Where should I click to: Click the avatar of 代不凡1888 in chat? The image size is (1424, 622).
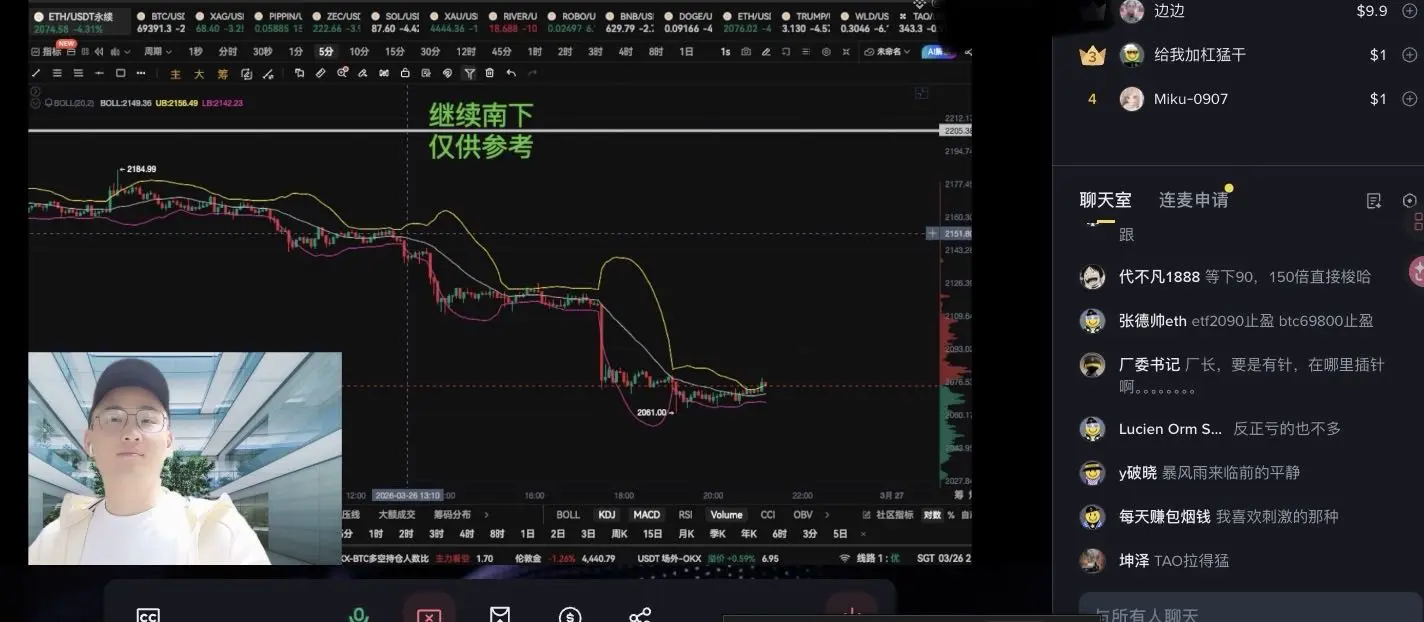pyautogui.click(x=1092, y=277)
